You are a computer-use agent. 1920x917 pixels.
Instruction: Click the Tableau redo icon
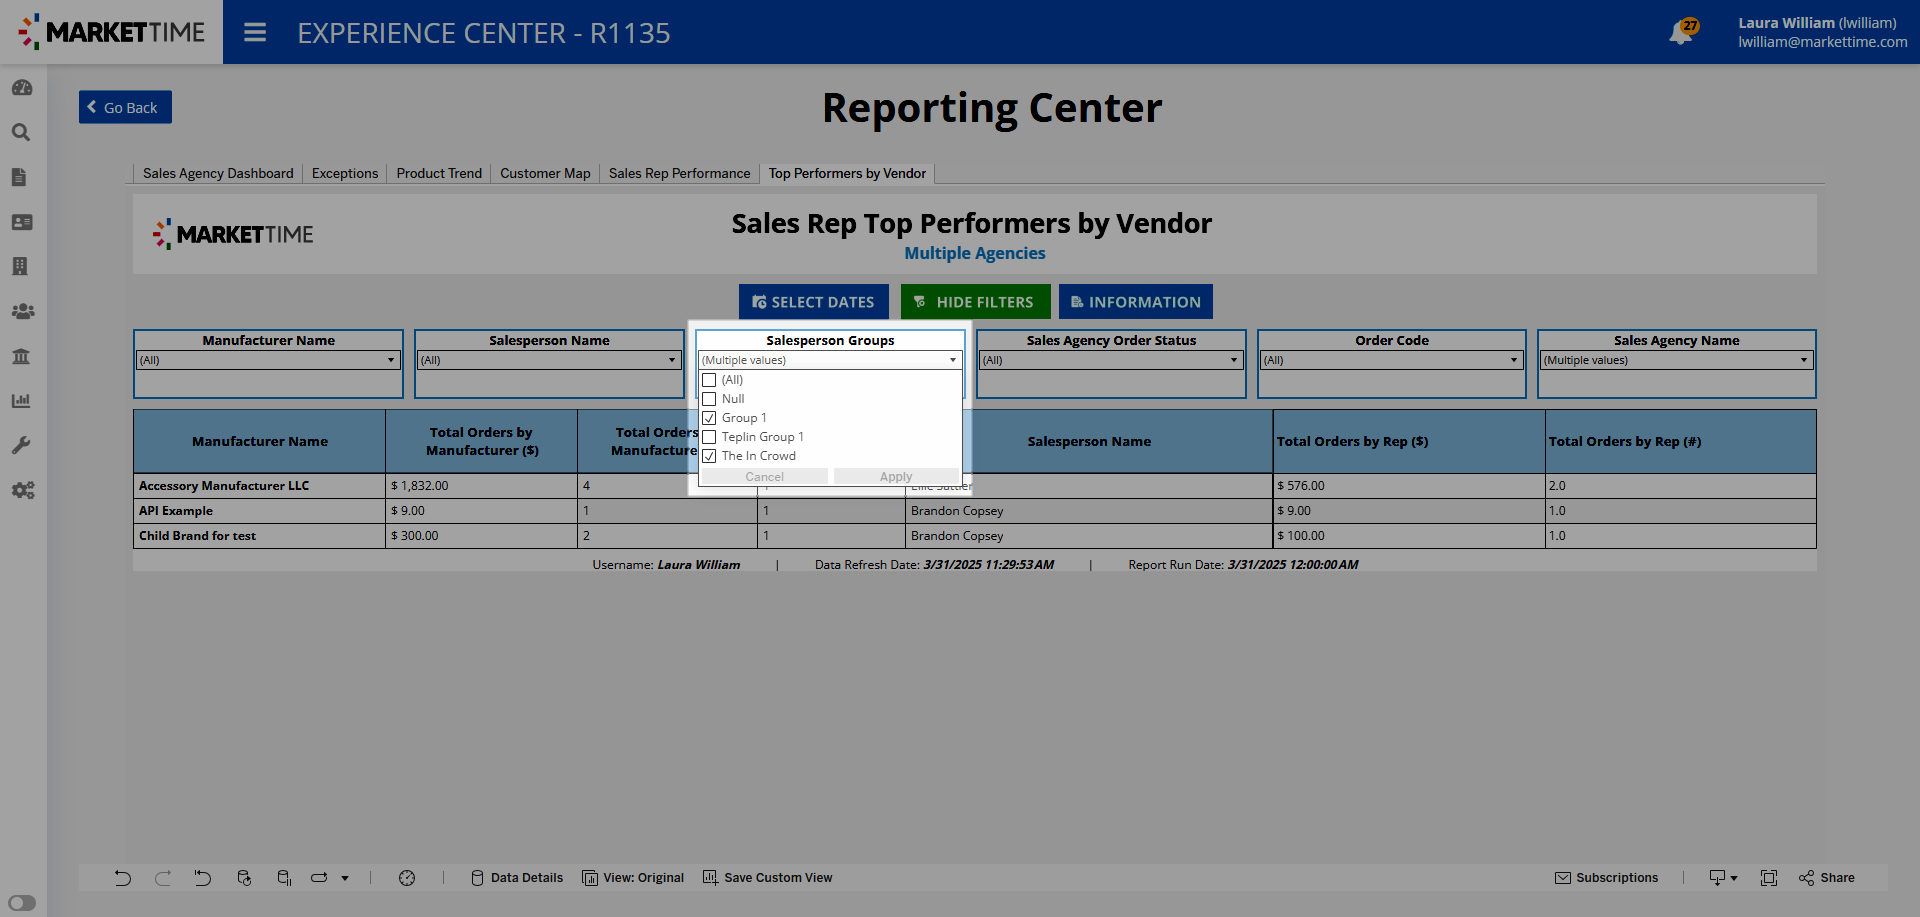[163, 878]
